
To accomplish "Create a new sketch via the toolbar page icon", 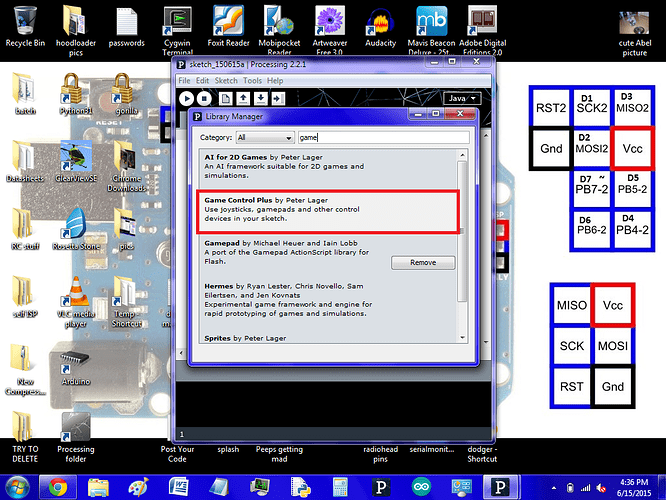I will coord(226,99).
